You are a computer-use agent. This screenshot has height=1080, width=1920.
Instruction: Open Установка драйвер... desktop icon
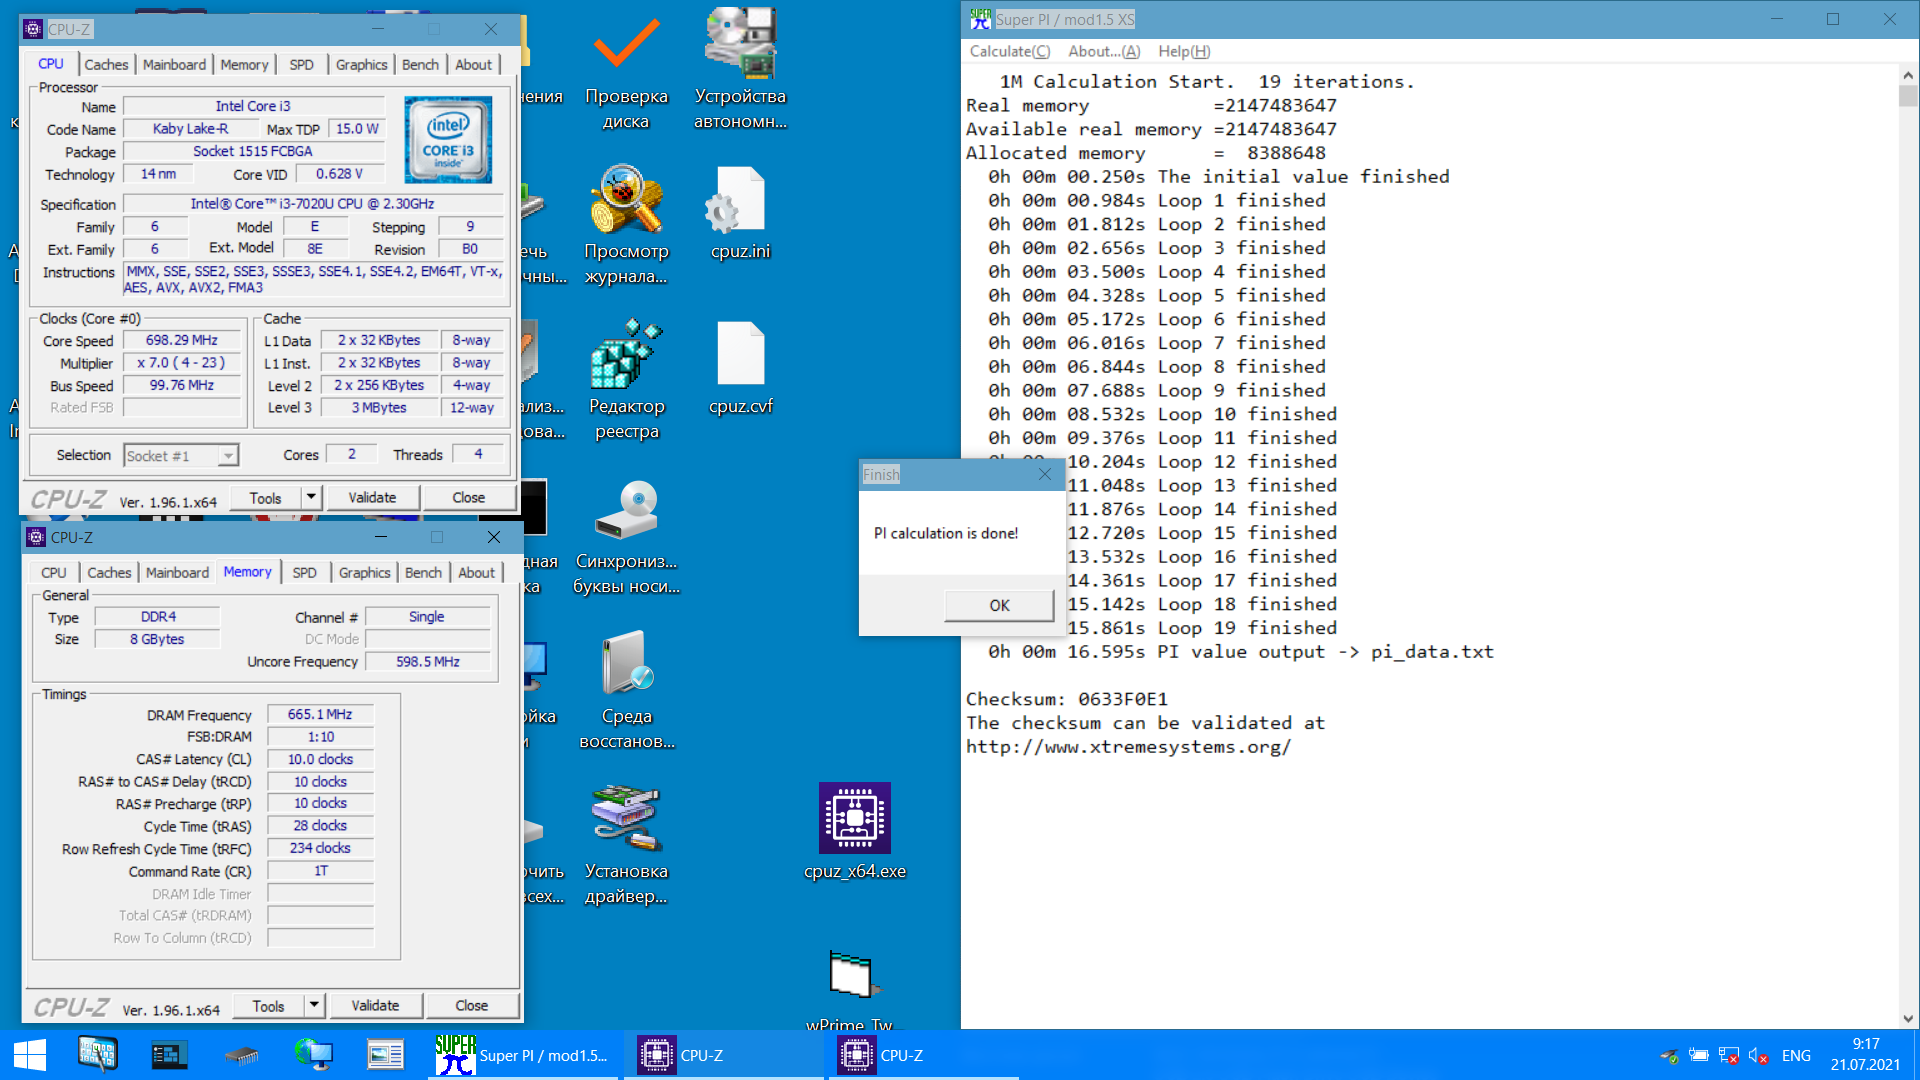pyautogui.click(x=626, y=845)
